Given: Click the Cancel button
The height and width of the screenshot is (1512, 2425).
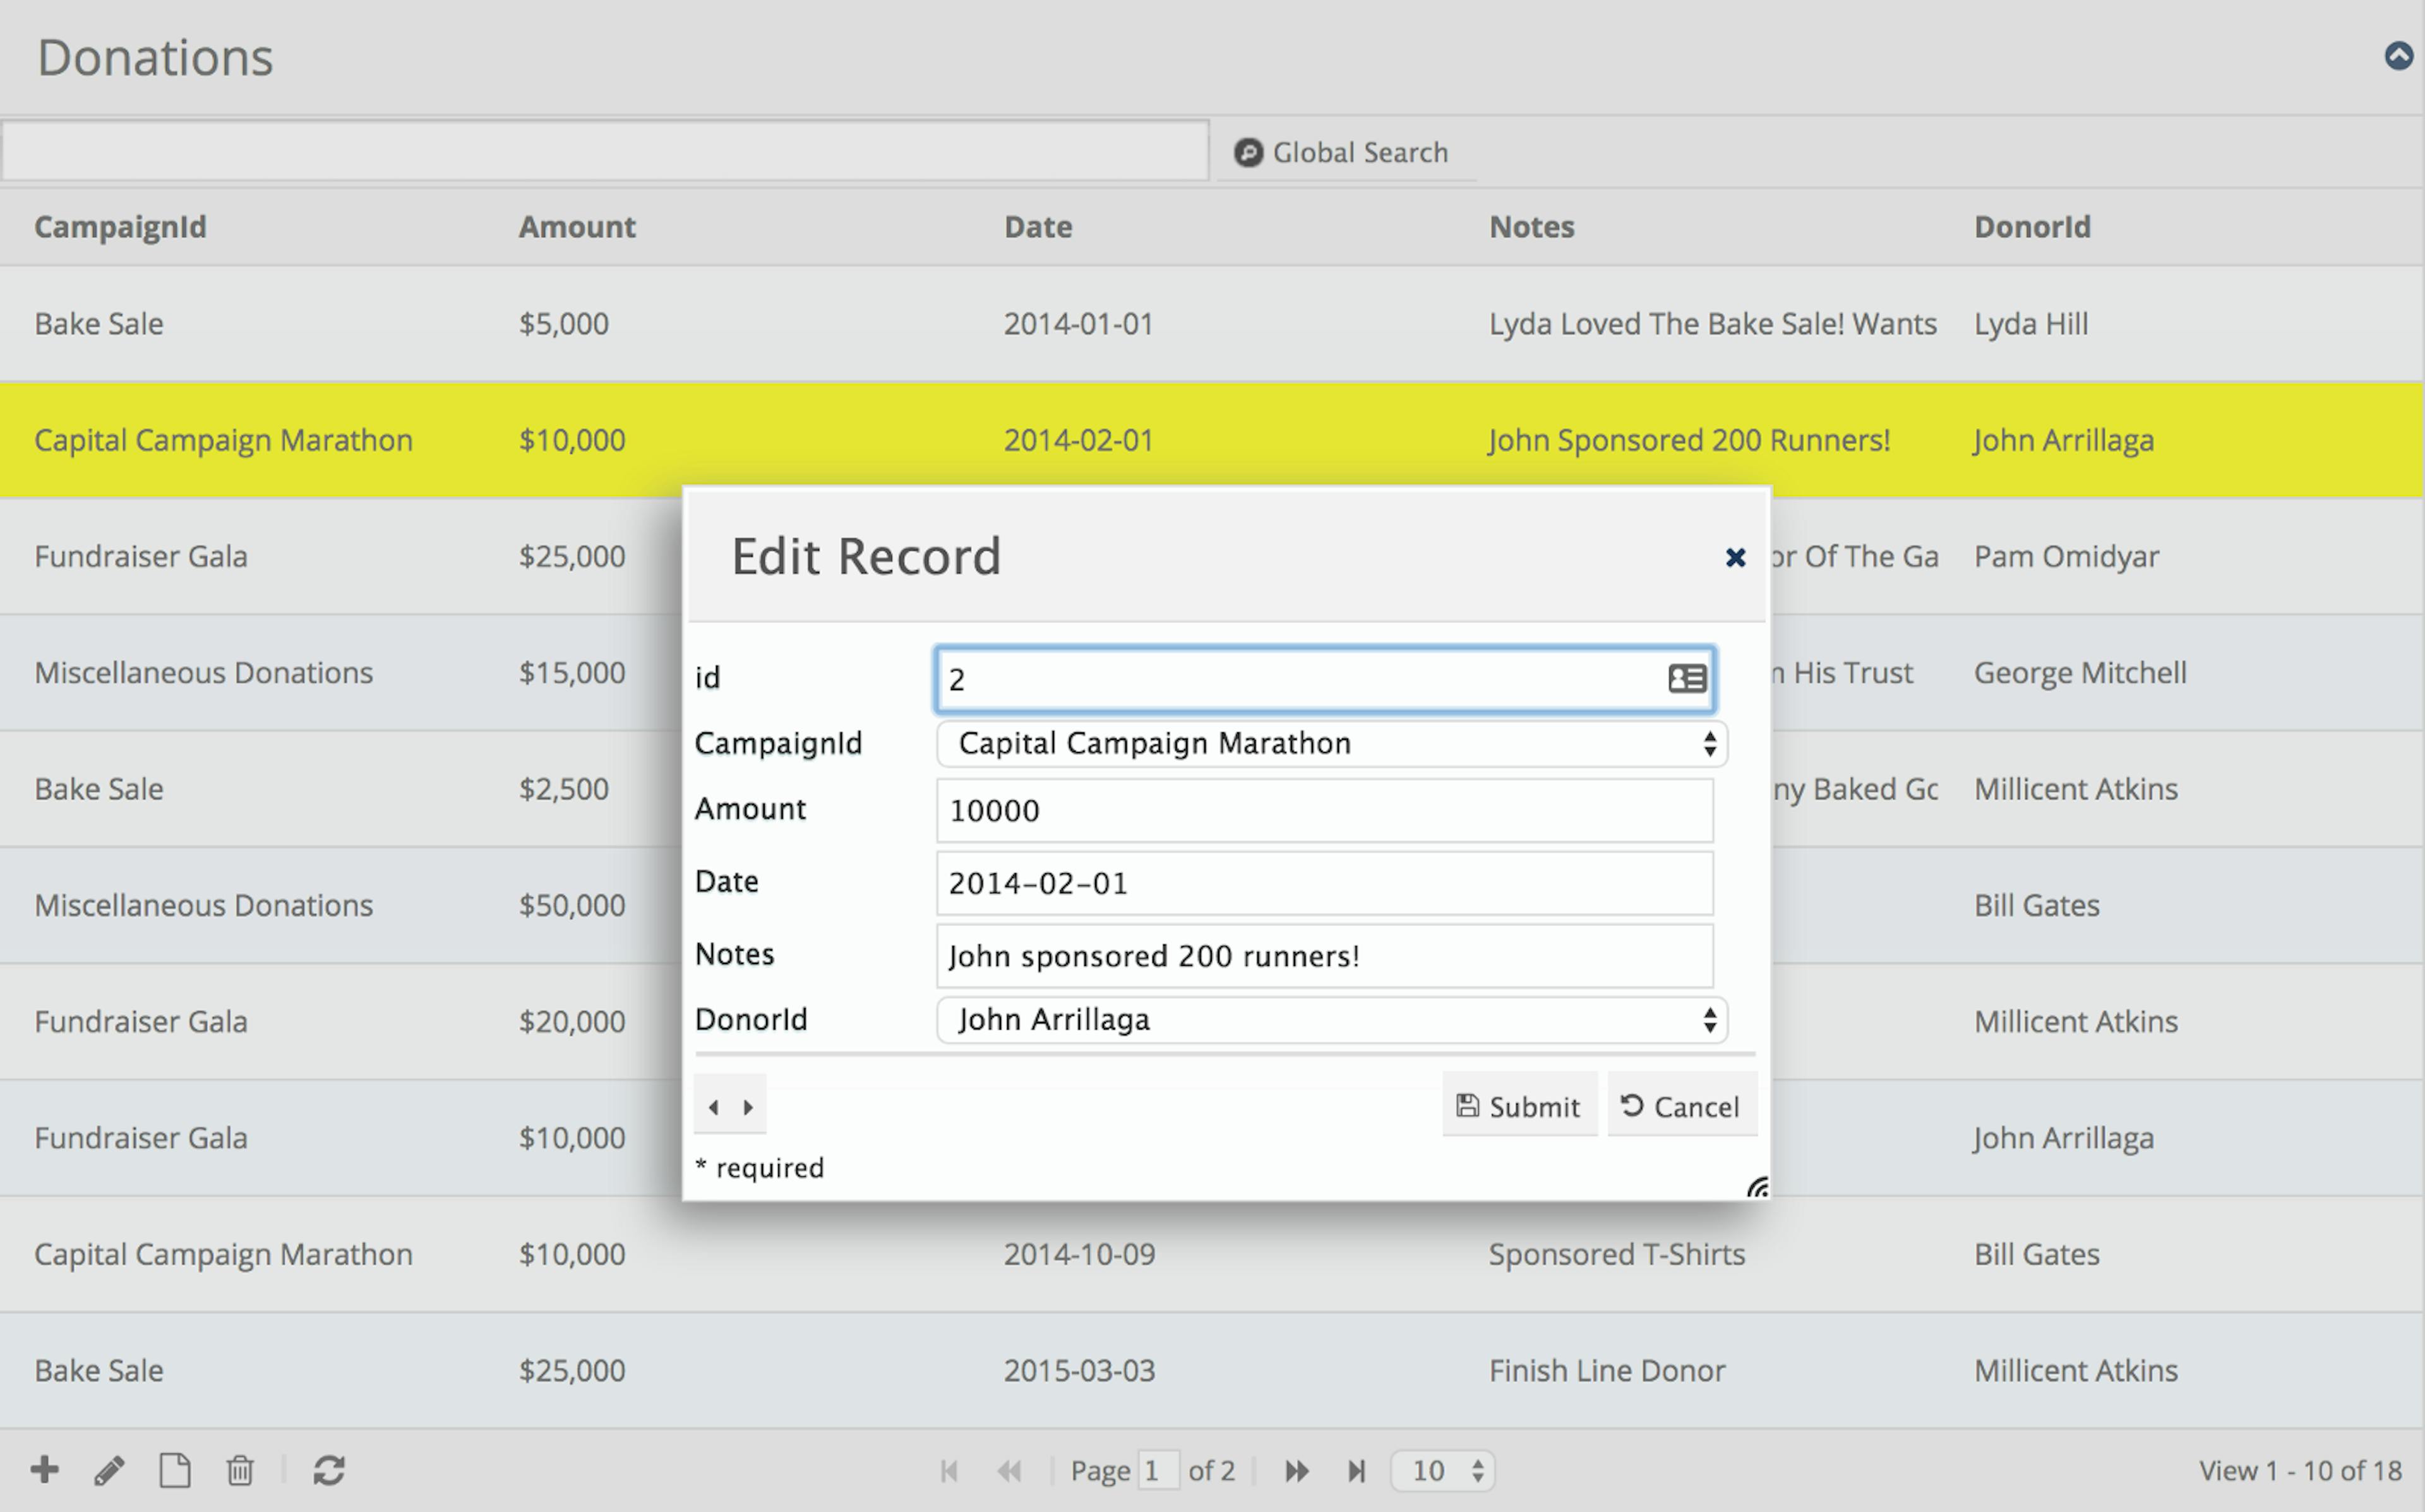Looking at the screenshot, I should point(1682,1106).
